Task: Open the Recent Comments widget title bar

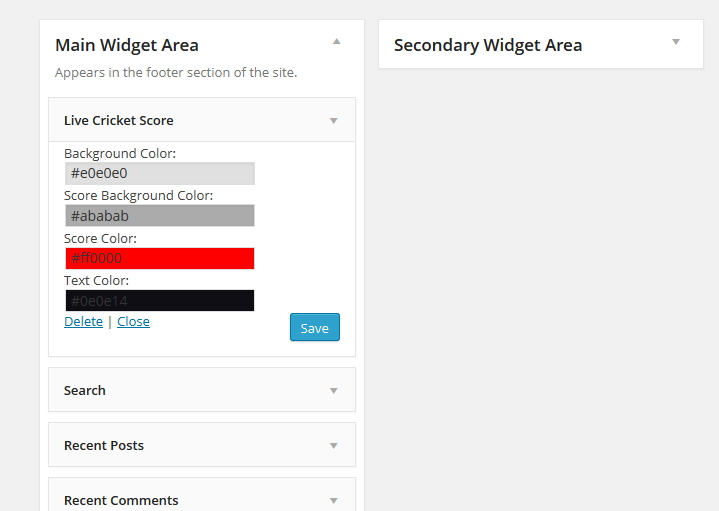Action: point(121,500)
